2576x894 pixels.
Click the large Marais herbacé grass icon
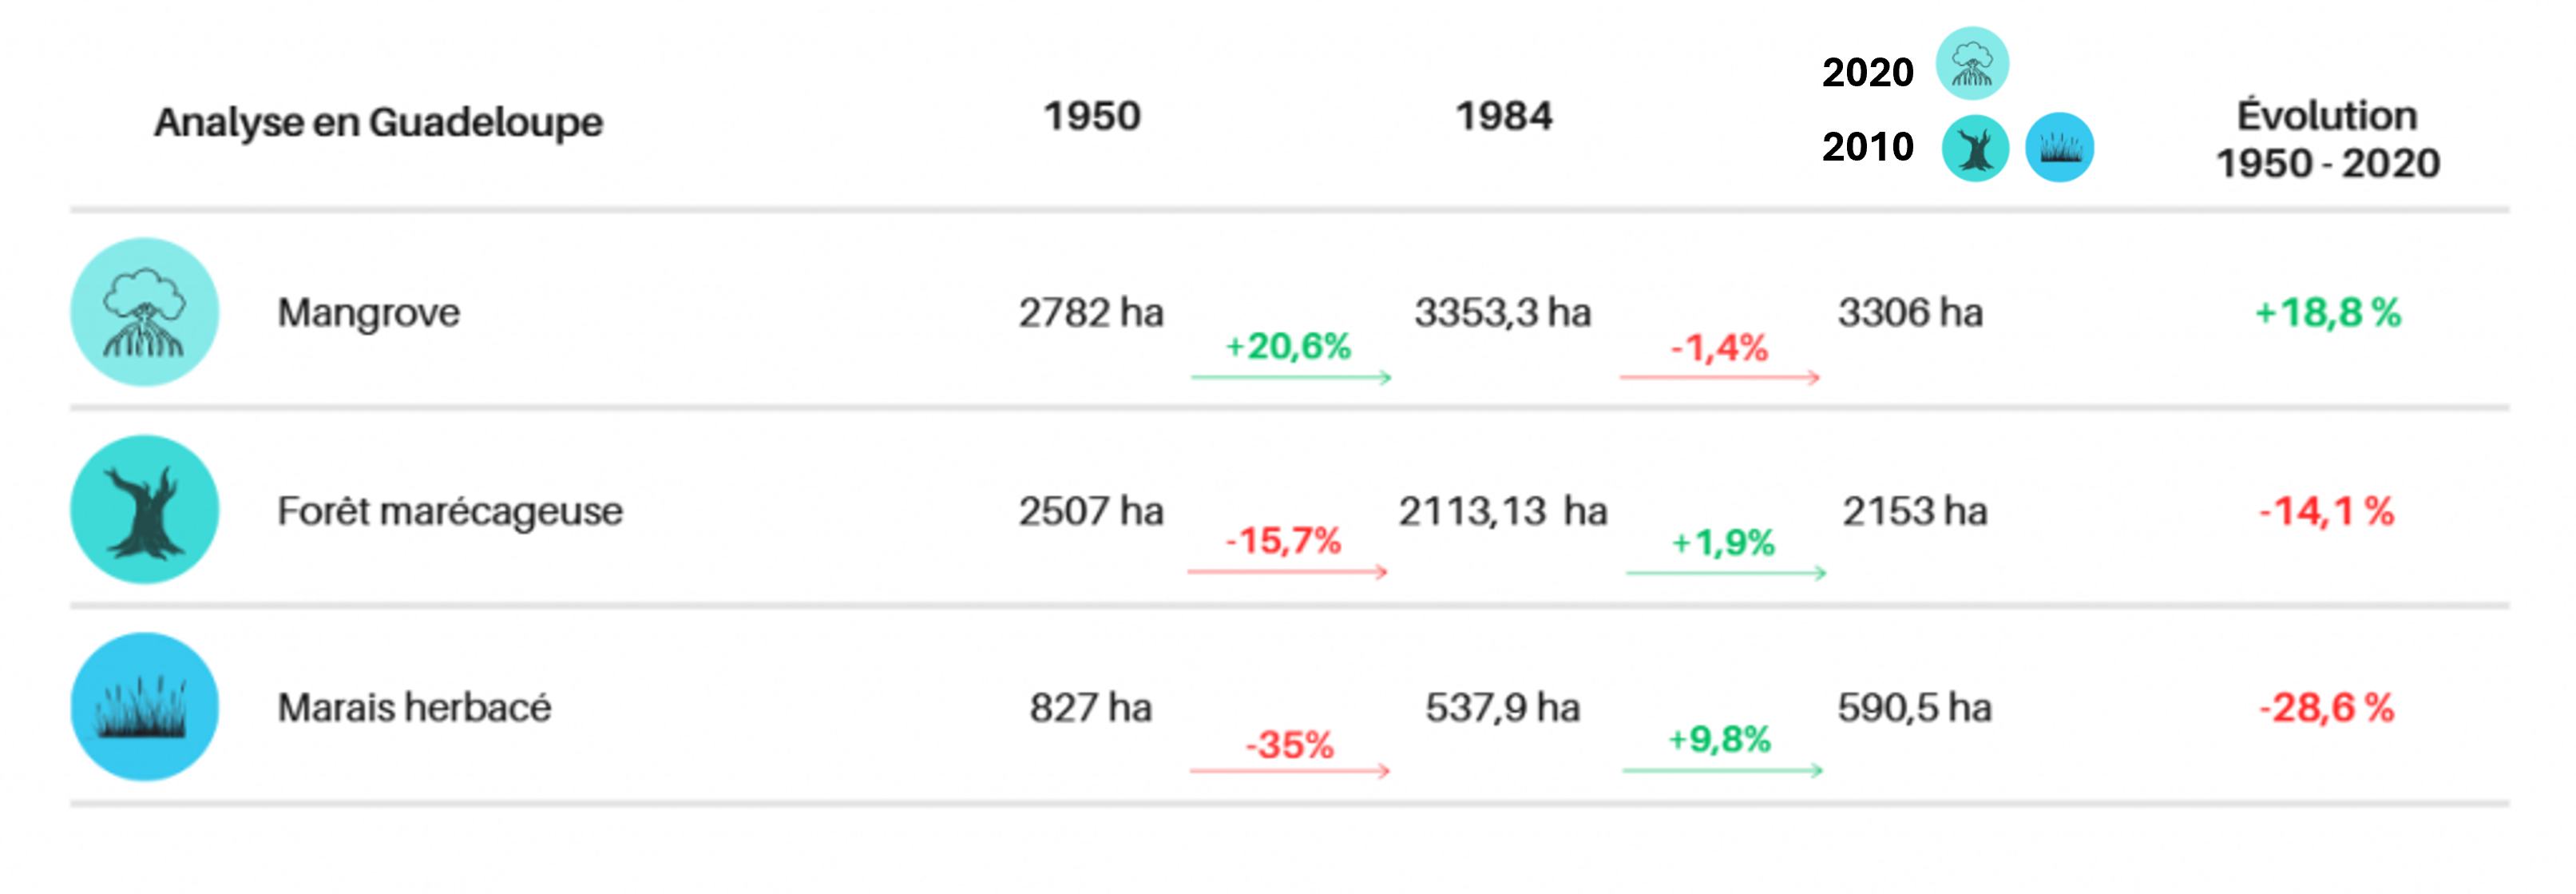(x=144, y=706)
